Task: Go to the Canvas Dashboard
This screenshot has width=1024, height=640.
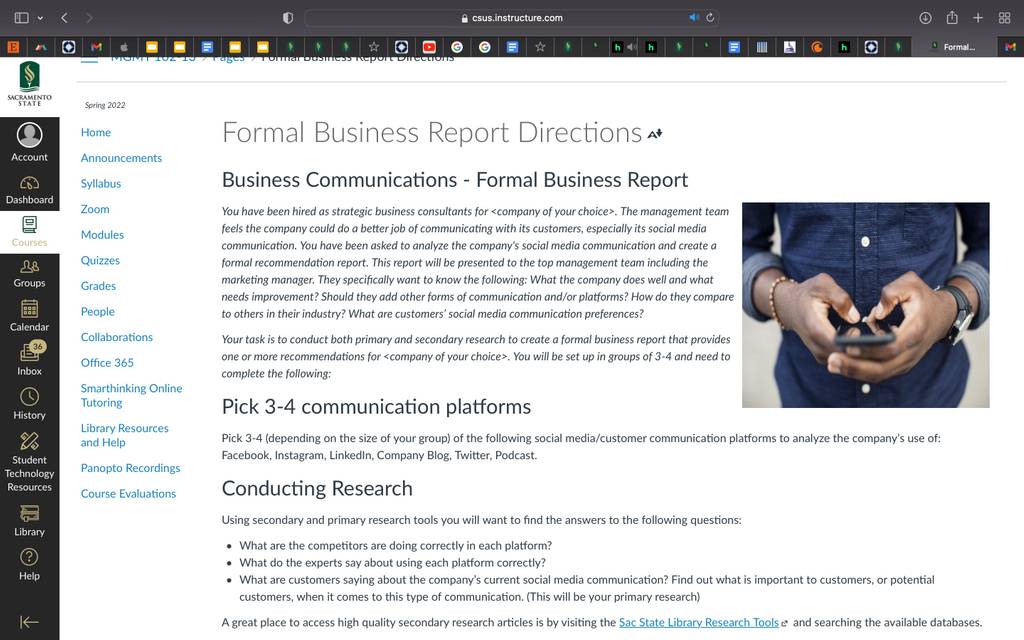Action: point(29,190)
